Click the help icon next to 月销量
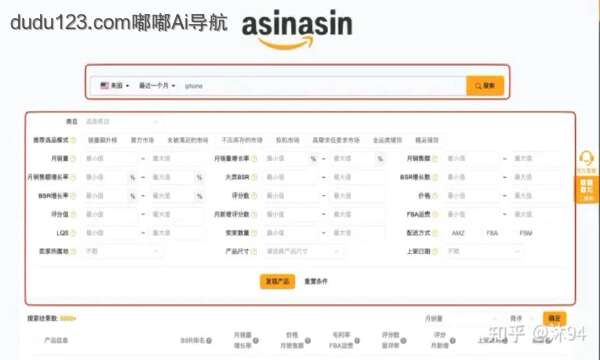The image size is (600, 360). [x=73, y=158]
